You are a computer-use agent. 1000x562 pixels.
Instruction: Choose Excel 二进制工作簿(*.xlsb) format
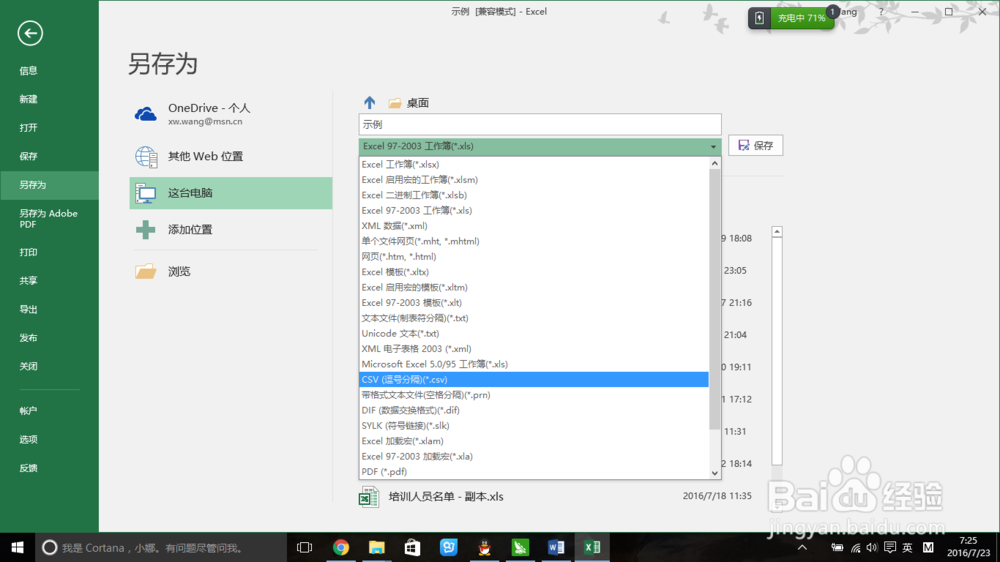[x=533, y=195]
